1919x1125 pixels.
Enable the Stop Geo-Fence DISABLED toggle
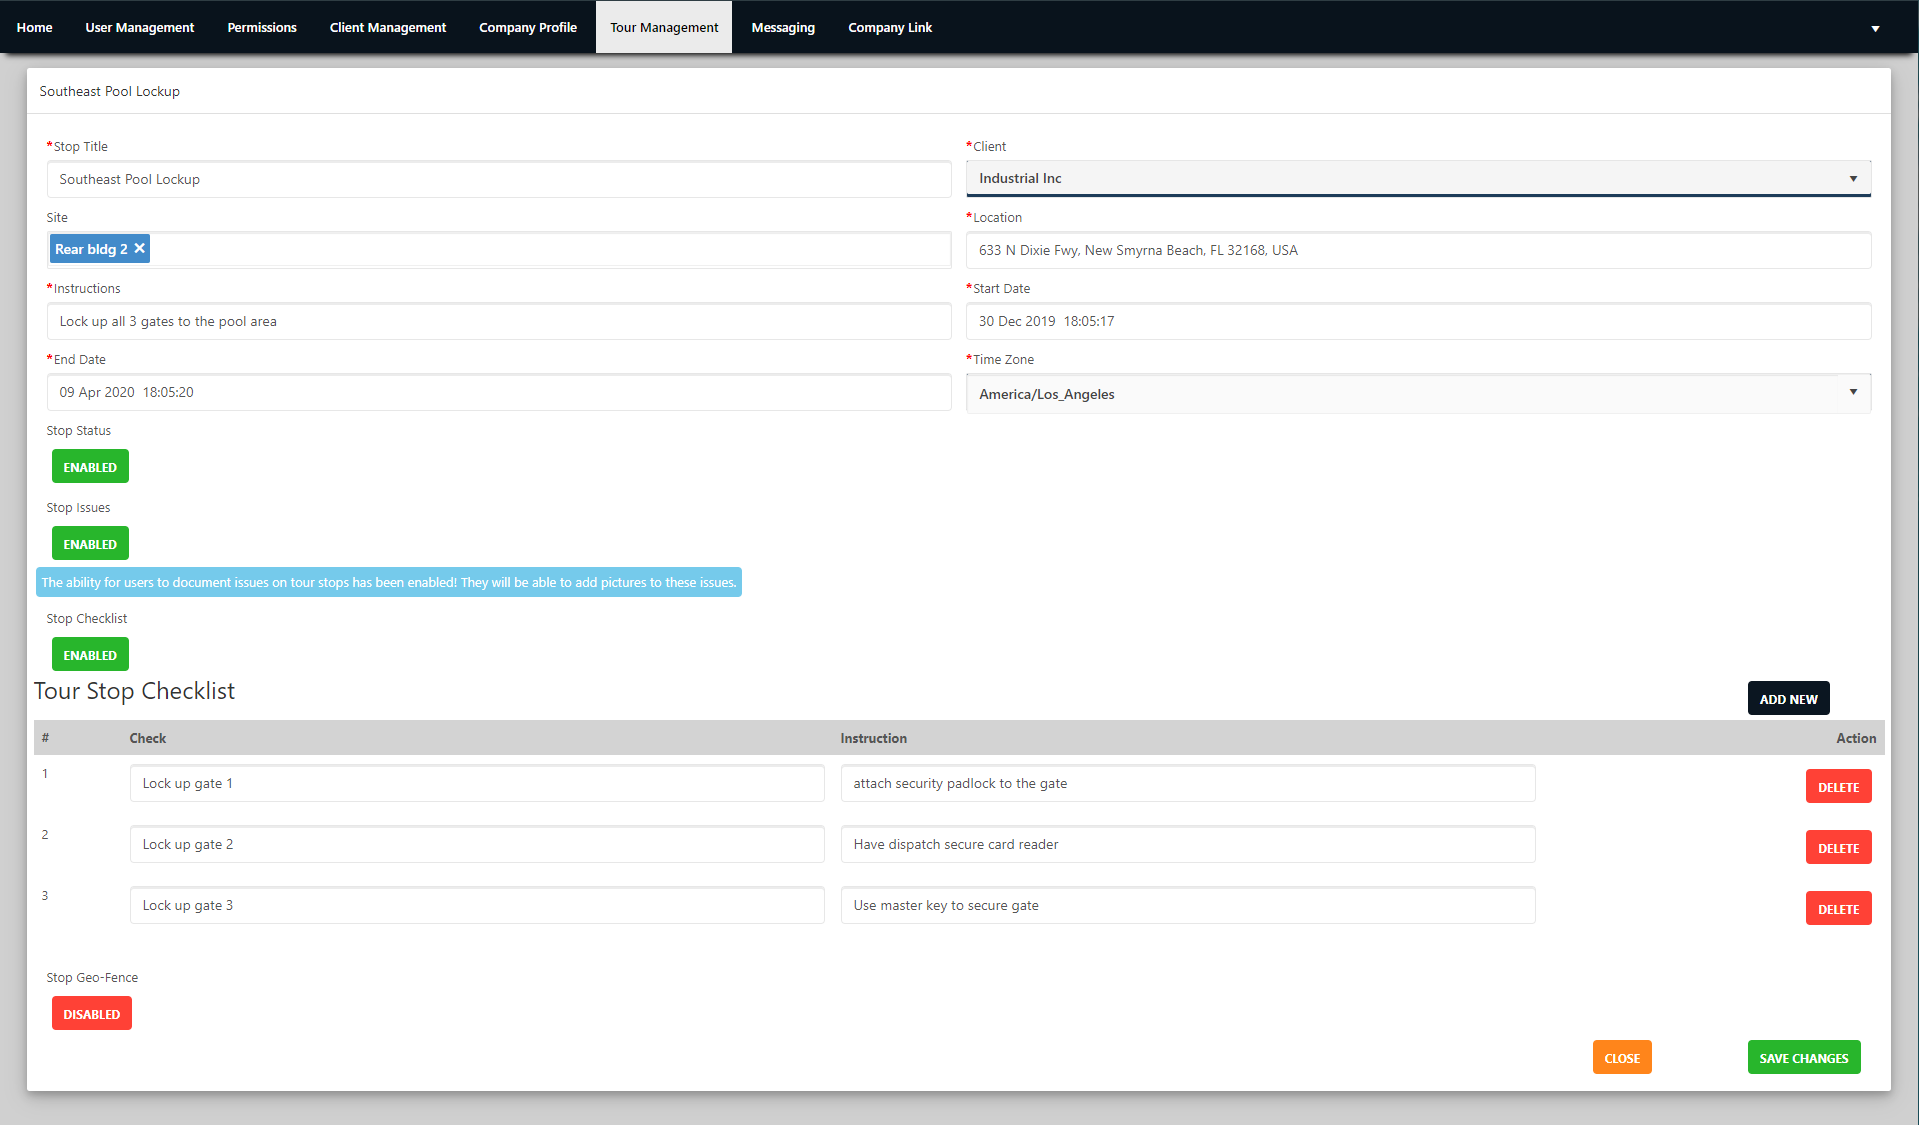tap(92, 1014)
